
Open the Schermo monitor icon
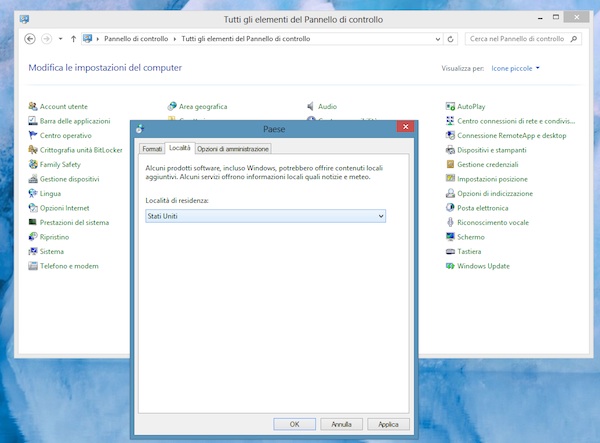click(x=450, y=237)
